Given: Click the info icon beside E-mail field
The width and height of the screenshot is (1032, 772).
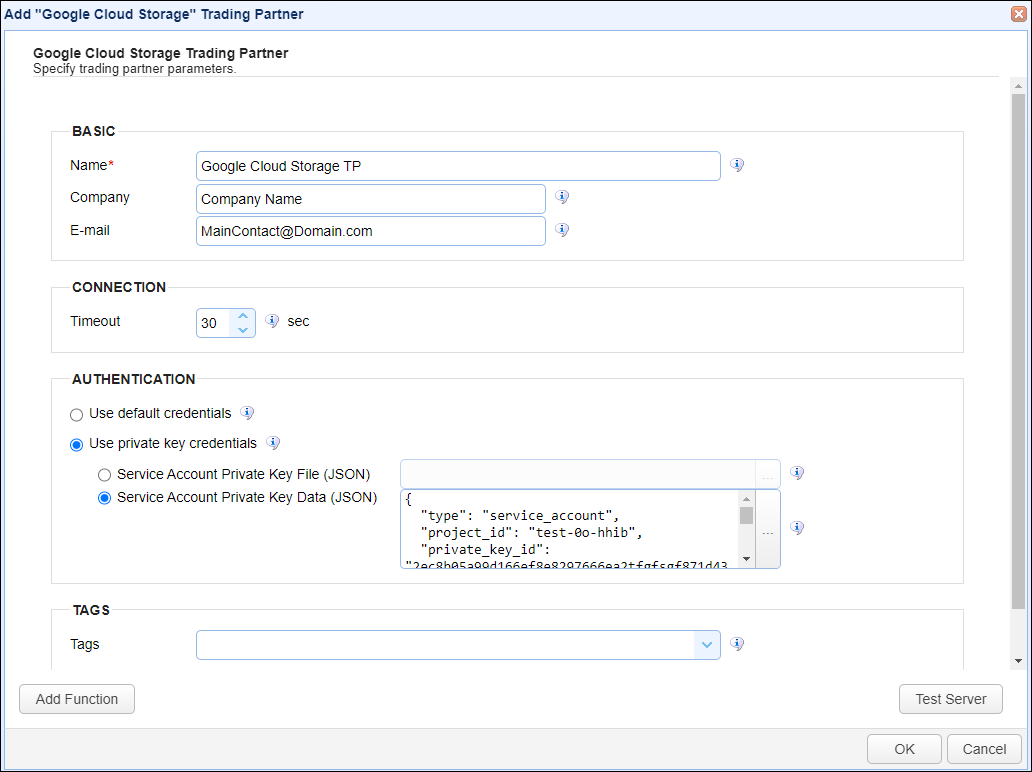Looking at the screenshot, I should 562,230.
